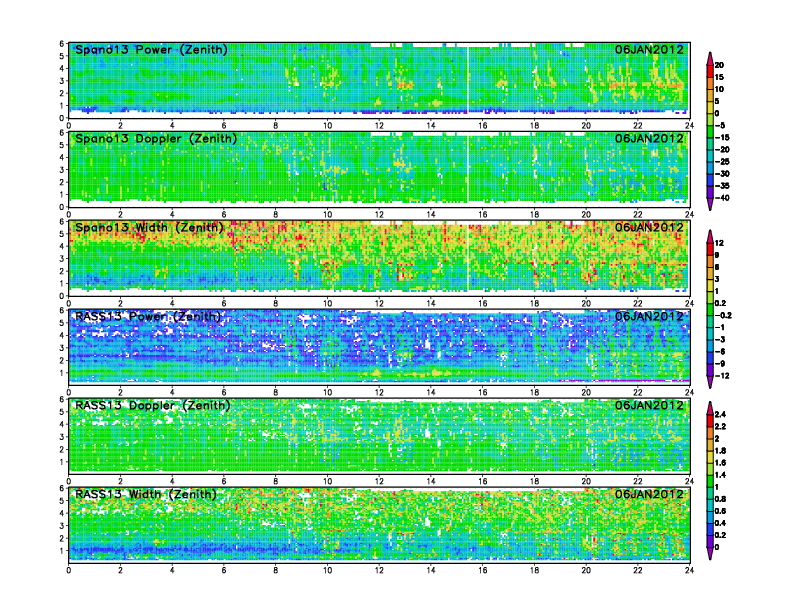This screenshot has height=612, width=792.
Task: Click y-axis tick "6" of the Spano13 Power plot
Action: (x=62, y=44)
